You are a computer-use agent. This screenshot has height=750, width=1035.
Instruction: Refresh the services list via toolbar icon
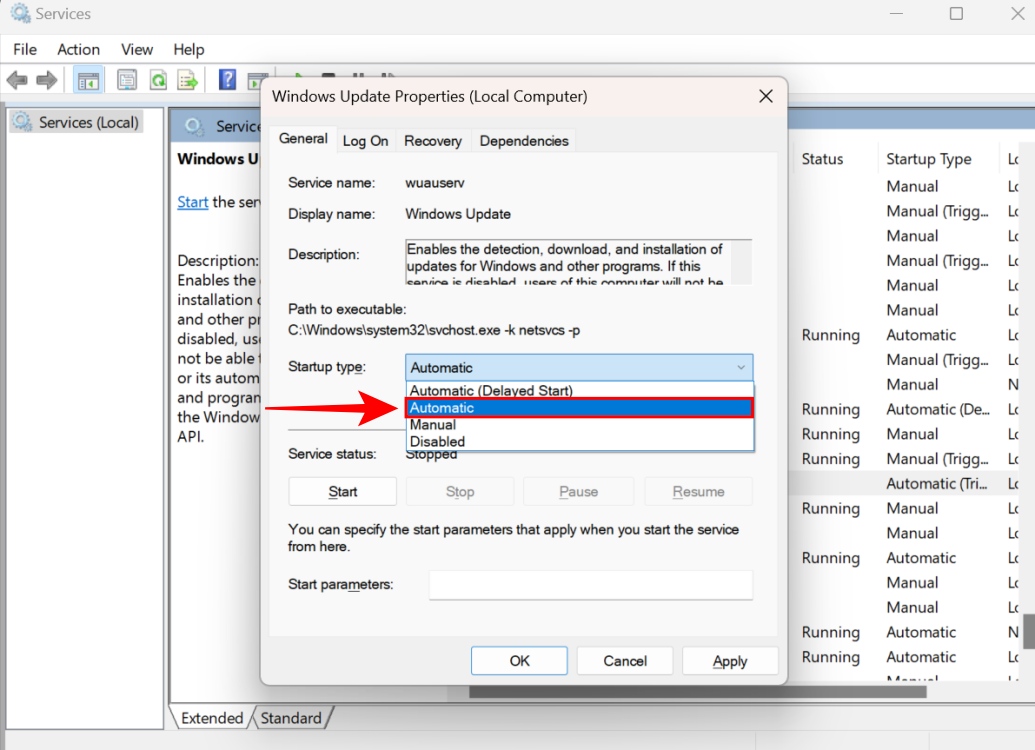pyautogui.click(x=157, y=79)
